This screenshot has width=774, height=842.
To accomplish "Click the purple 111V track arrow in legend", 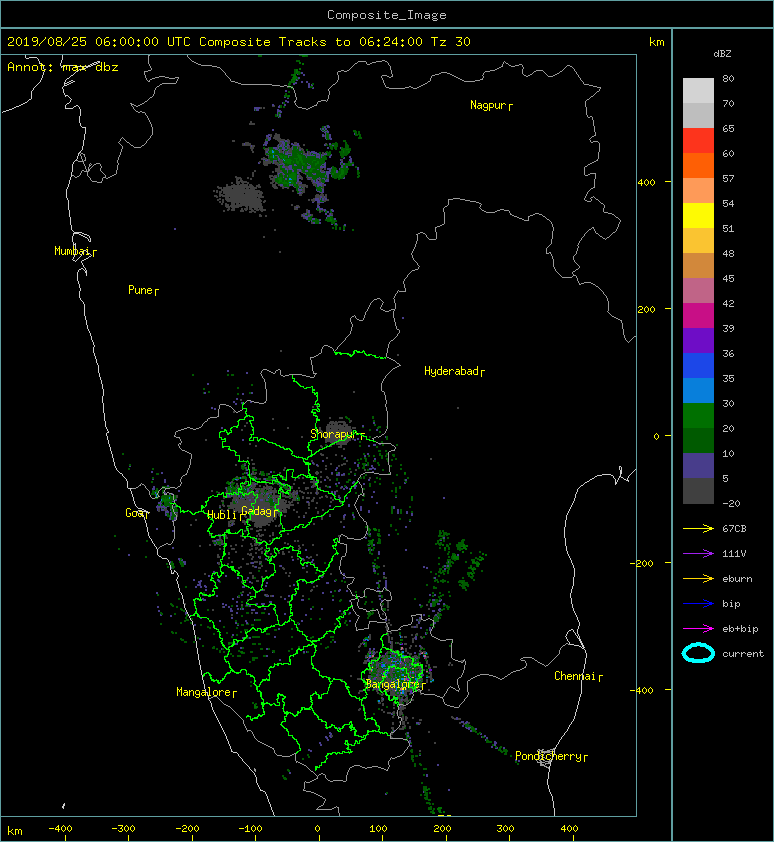I will point(698,553).
